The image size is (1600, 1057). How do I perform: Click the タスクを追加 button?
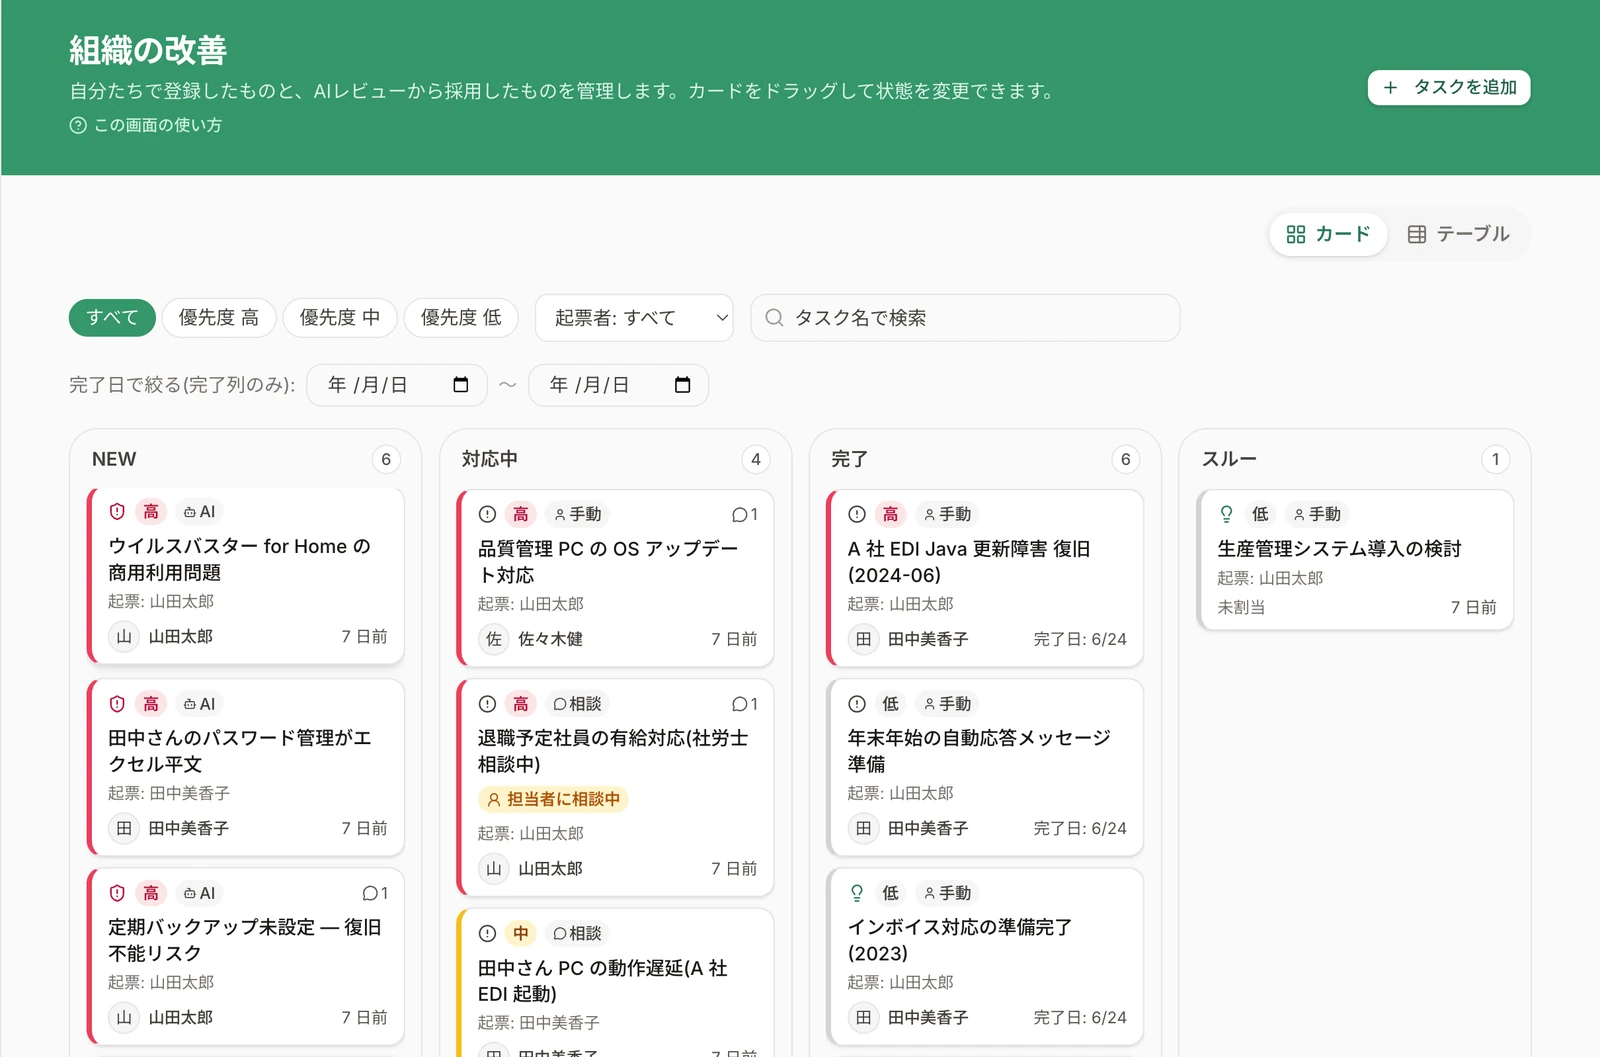1448,87
